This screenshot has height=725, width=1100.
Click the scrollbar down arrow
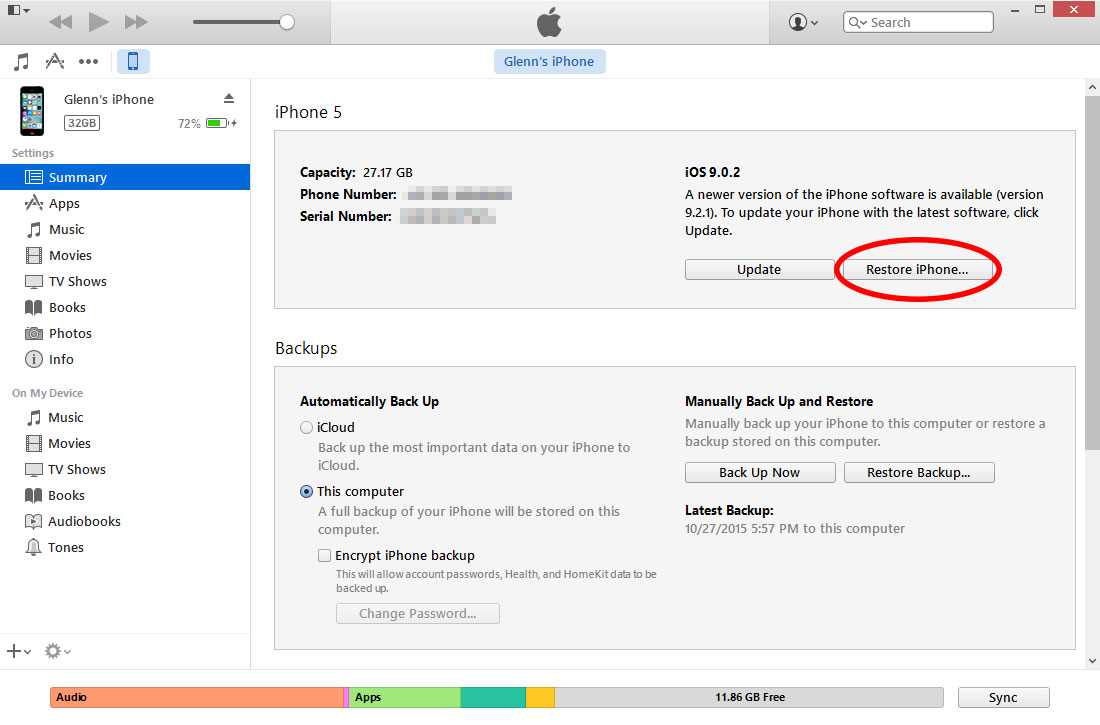[x=1092, y=660]
